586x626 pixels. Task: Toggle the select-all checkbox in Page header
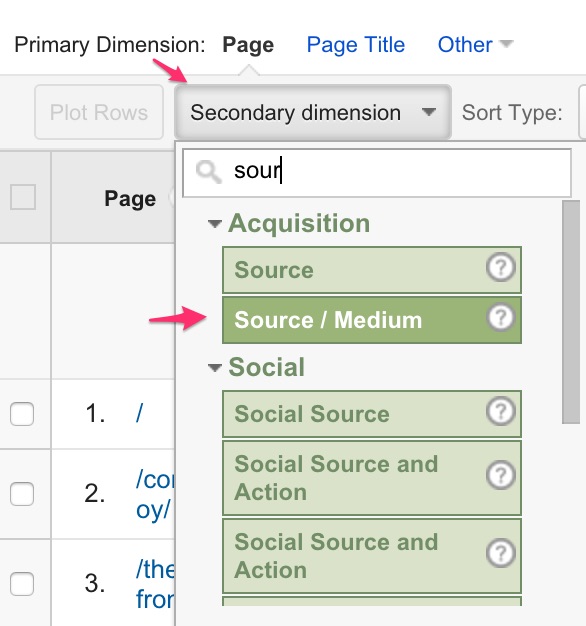click(x=23, y=197)
